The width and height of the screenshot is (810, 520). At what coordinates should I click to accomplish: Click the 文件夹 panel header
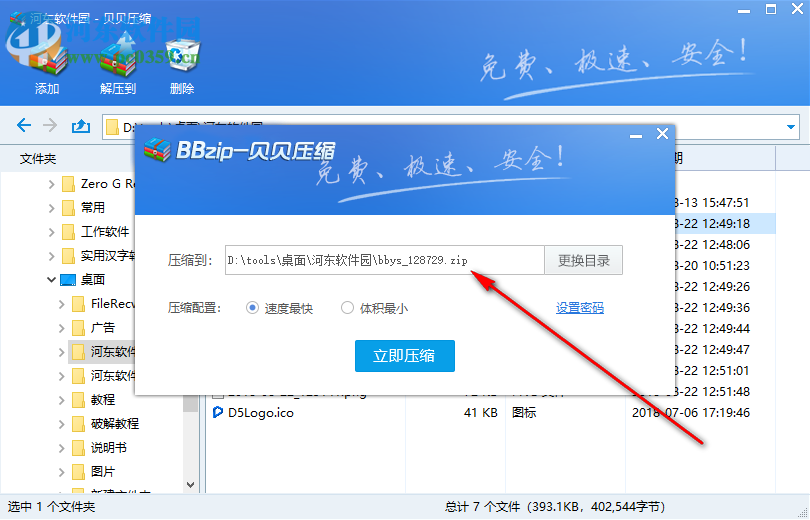coord(38,159)
